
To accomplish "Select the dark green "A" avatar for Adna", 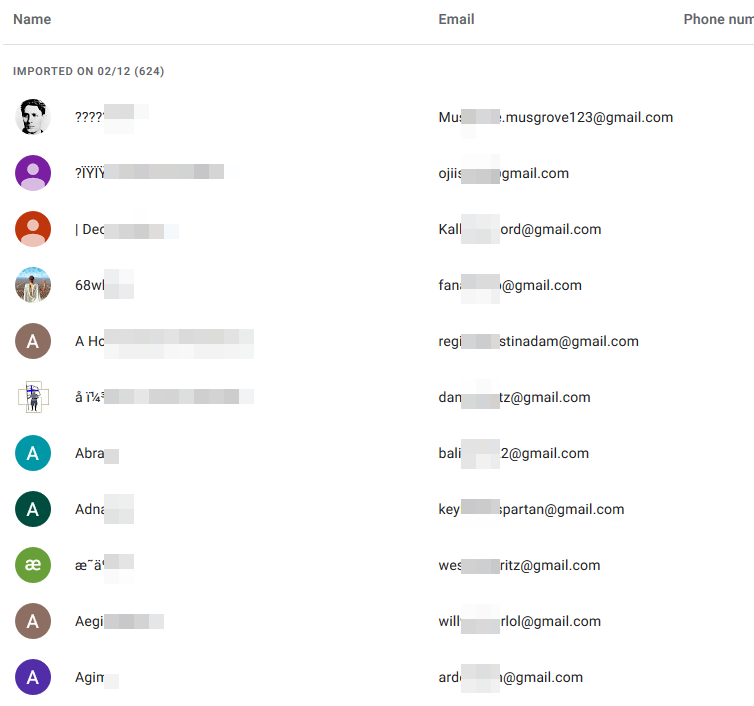I will click(x=33, y=509).
